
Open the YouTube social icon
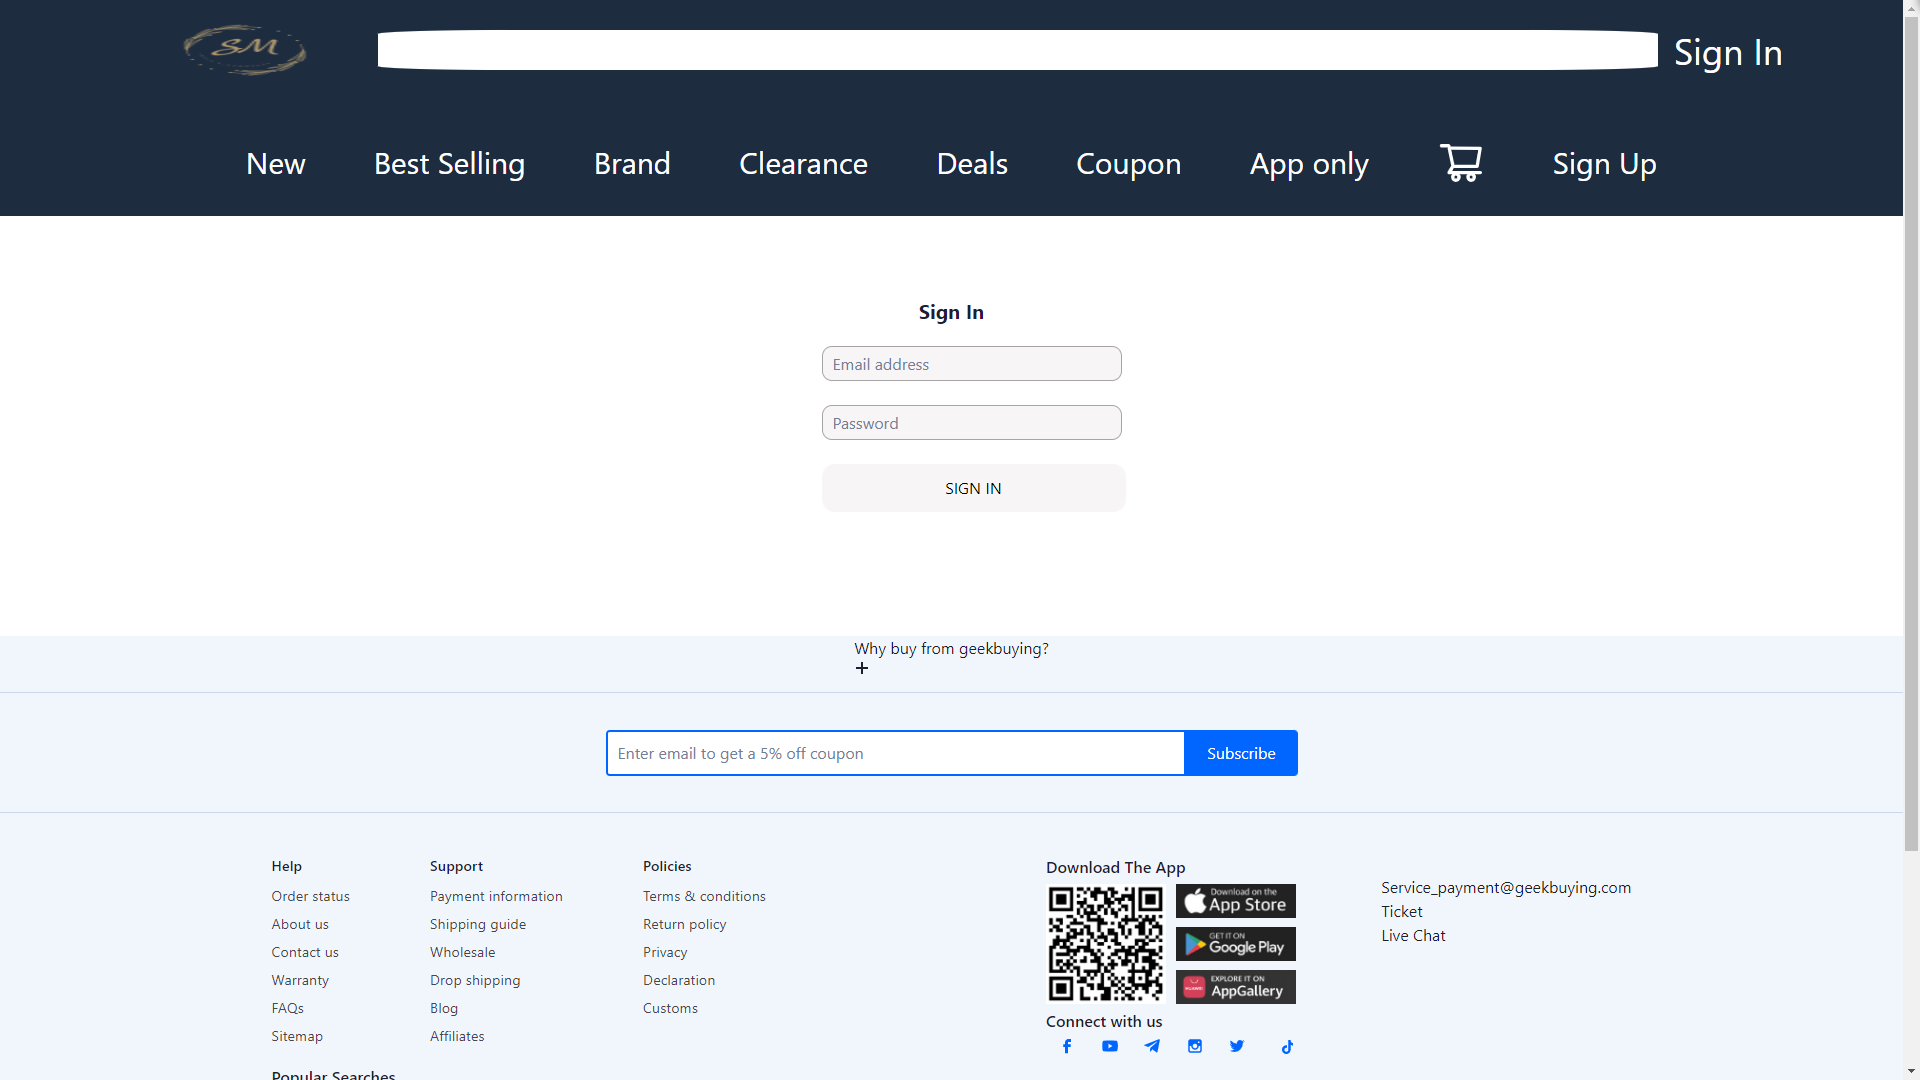click(1110, 1046)
